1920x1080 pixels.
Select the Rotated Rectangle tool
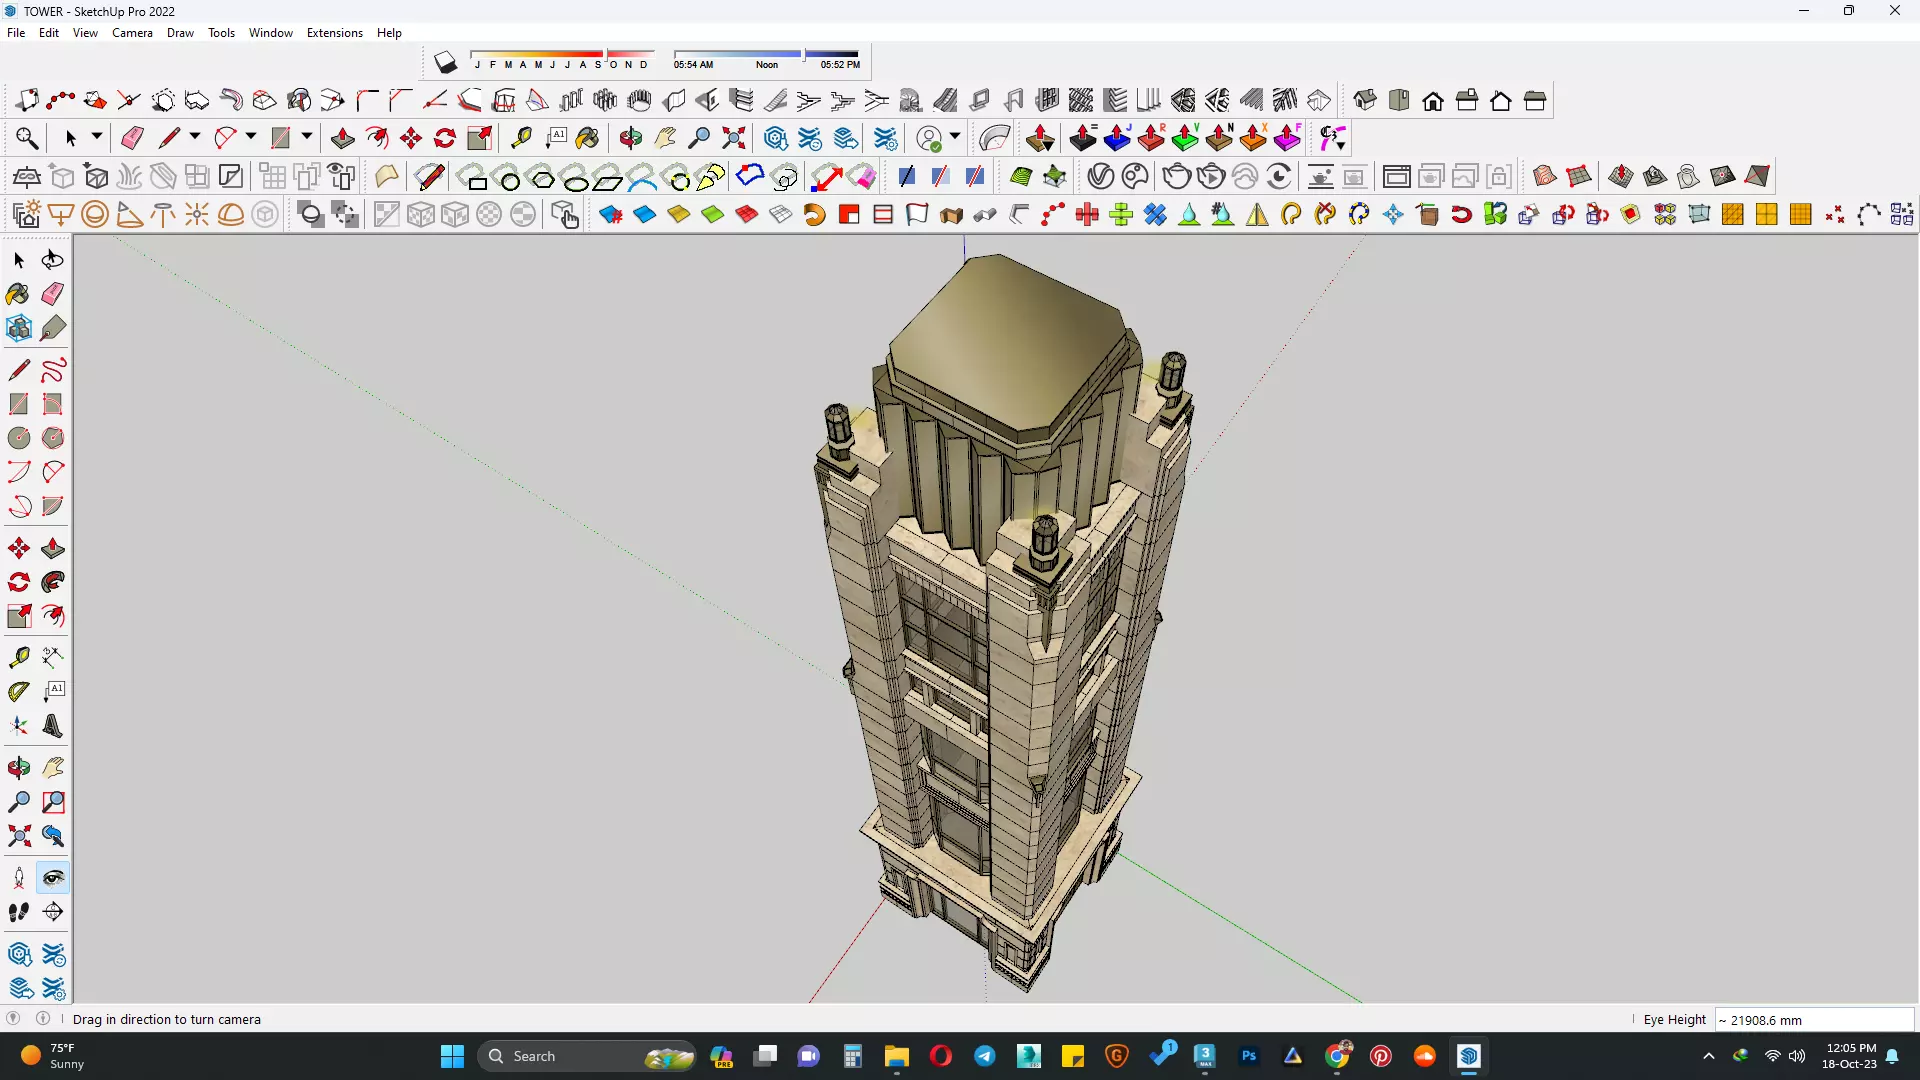[x=53, y=404]
